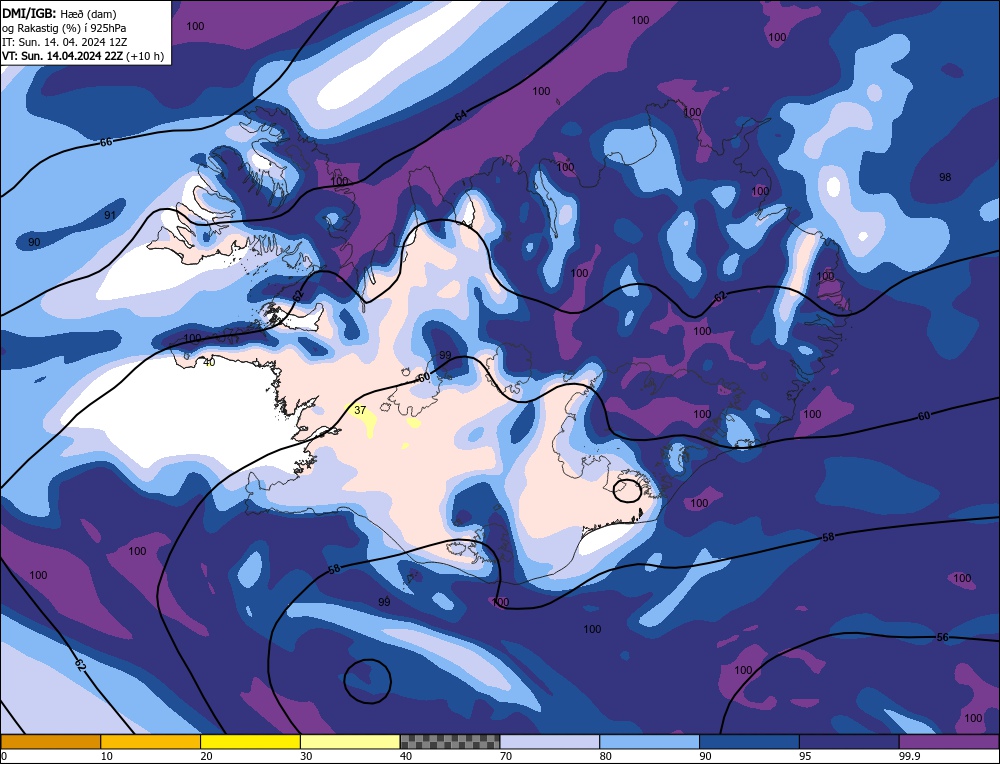The height and width of the screenshot is (764, 1000).
Task: Click the line 'VT: Sun. 14.04.2024 22Z (+10 h)'
Action: [83, 56]
